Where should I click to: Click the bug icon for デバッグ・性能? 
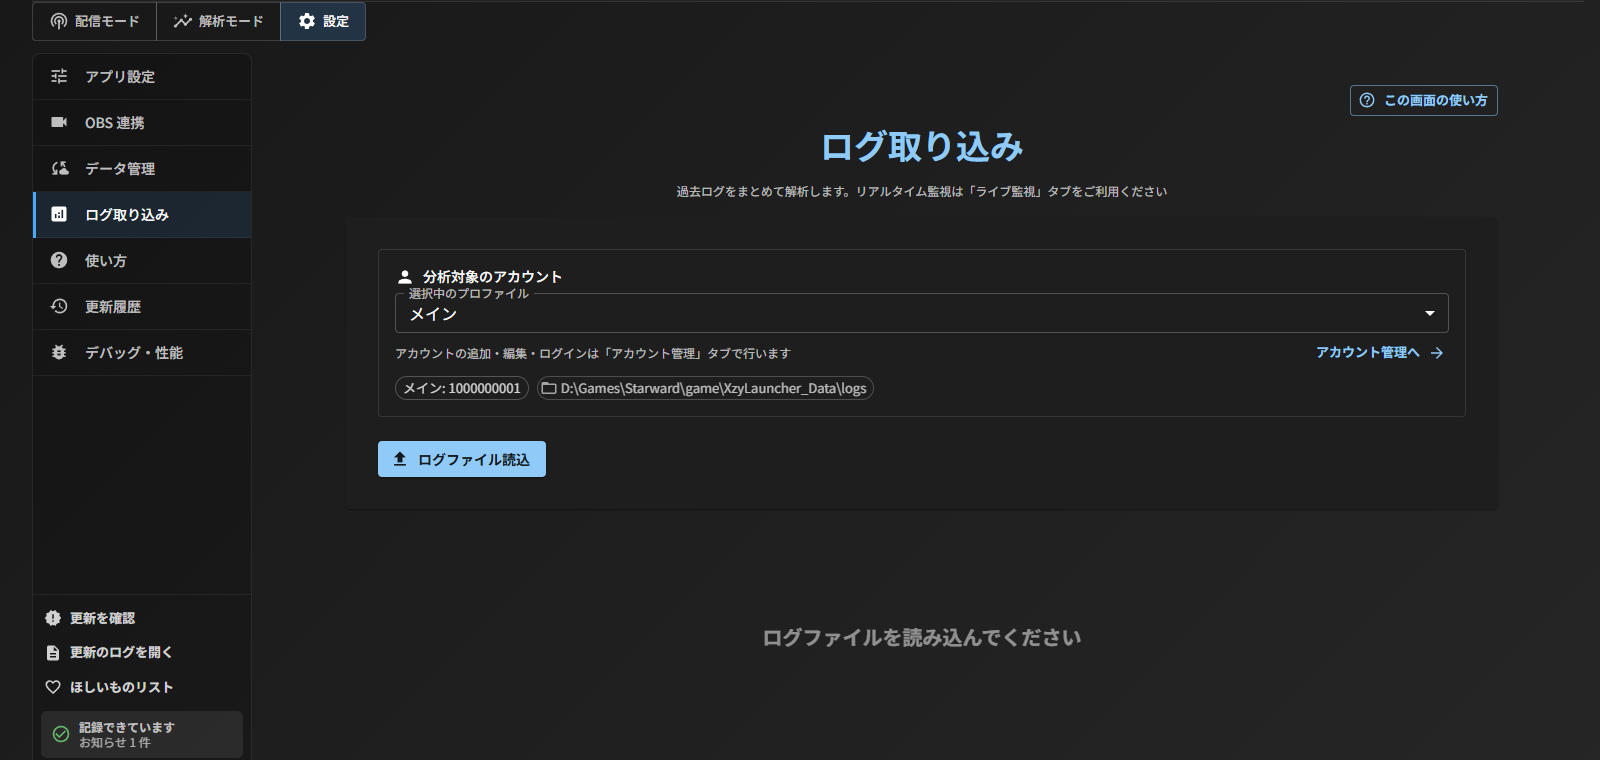coord(59,352)
